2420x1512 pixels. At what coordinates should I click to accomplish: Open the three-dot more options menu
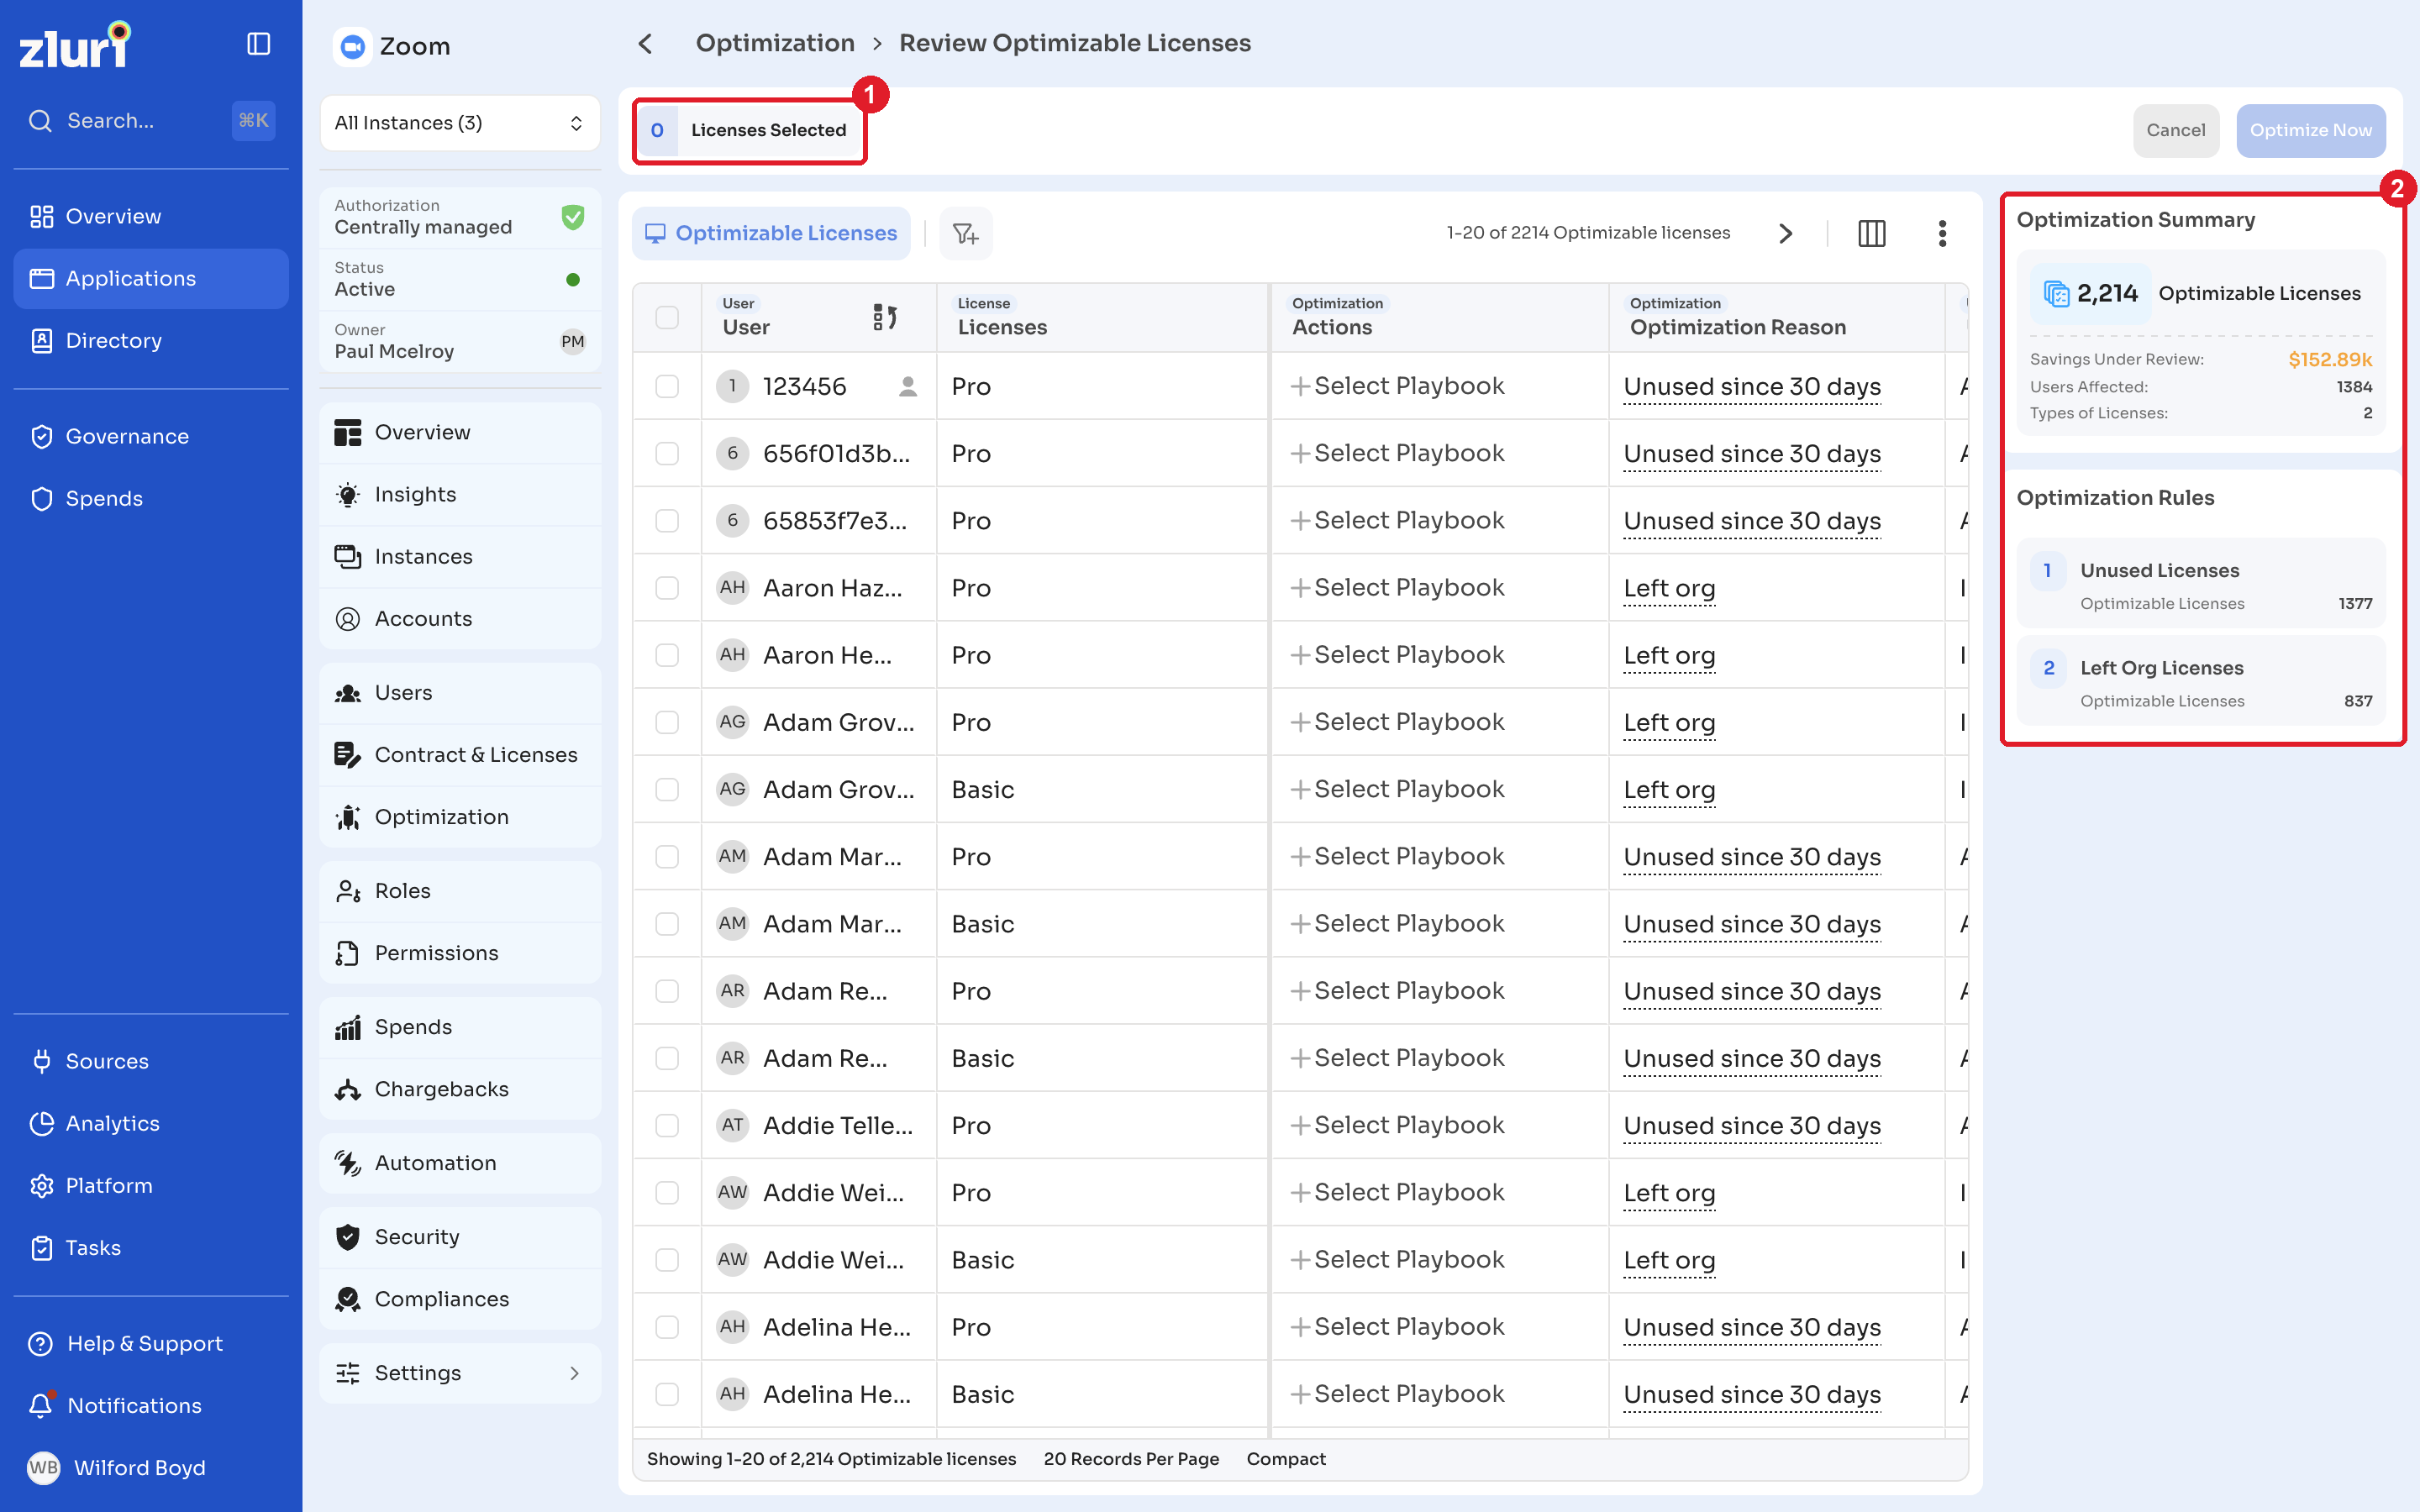coord(1942,233)
